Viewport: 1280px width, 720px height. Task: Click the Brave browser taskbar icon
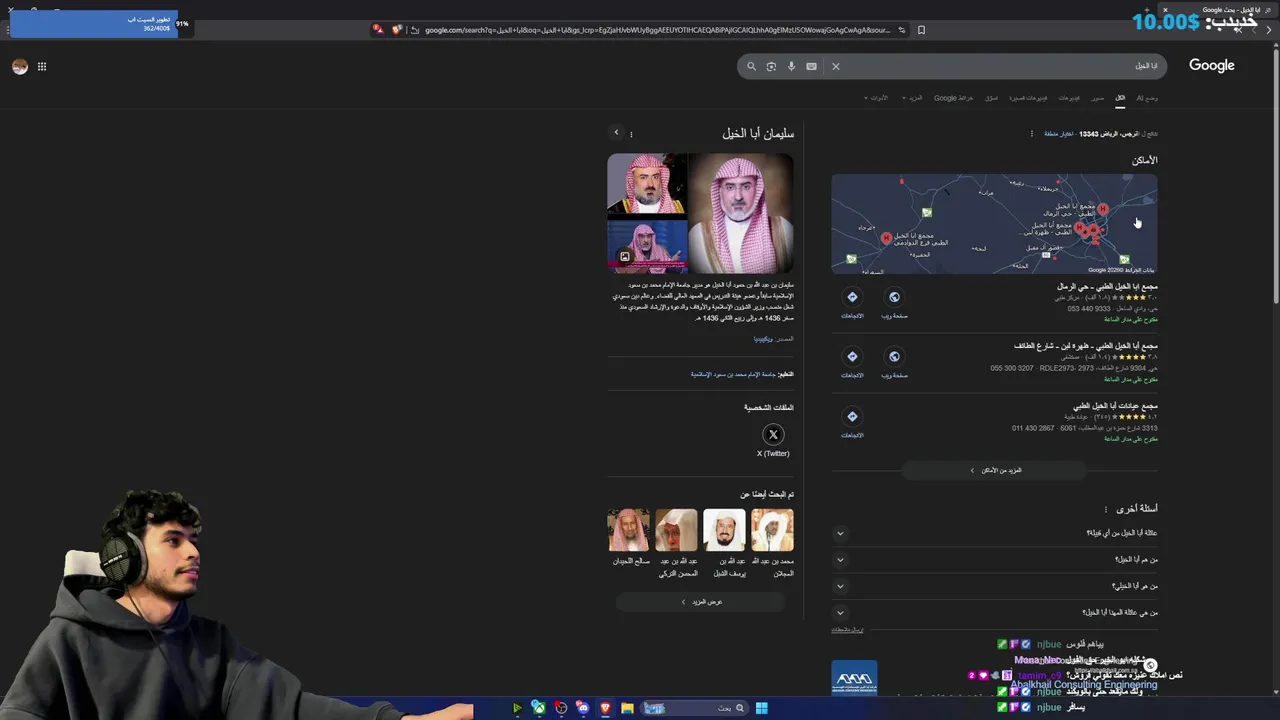605,708
